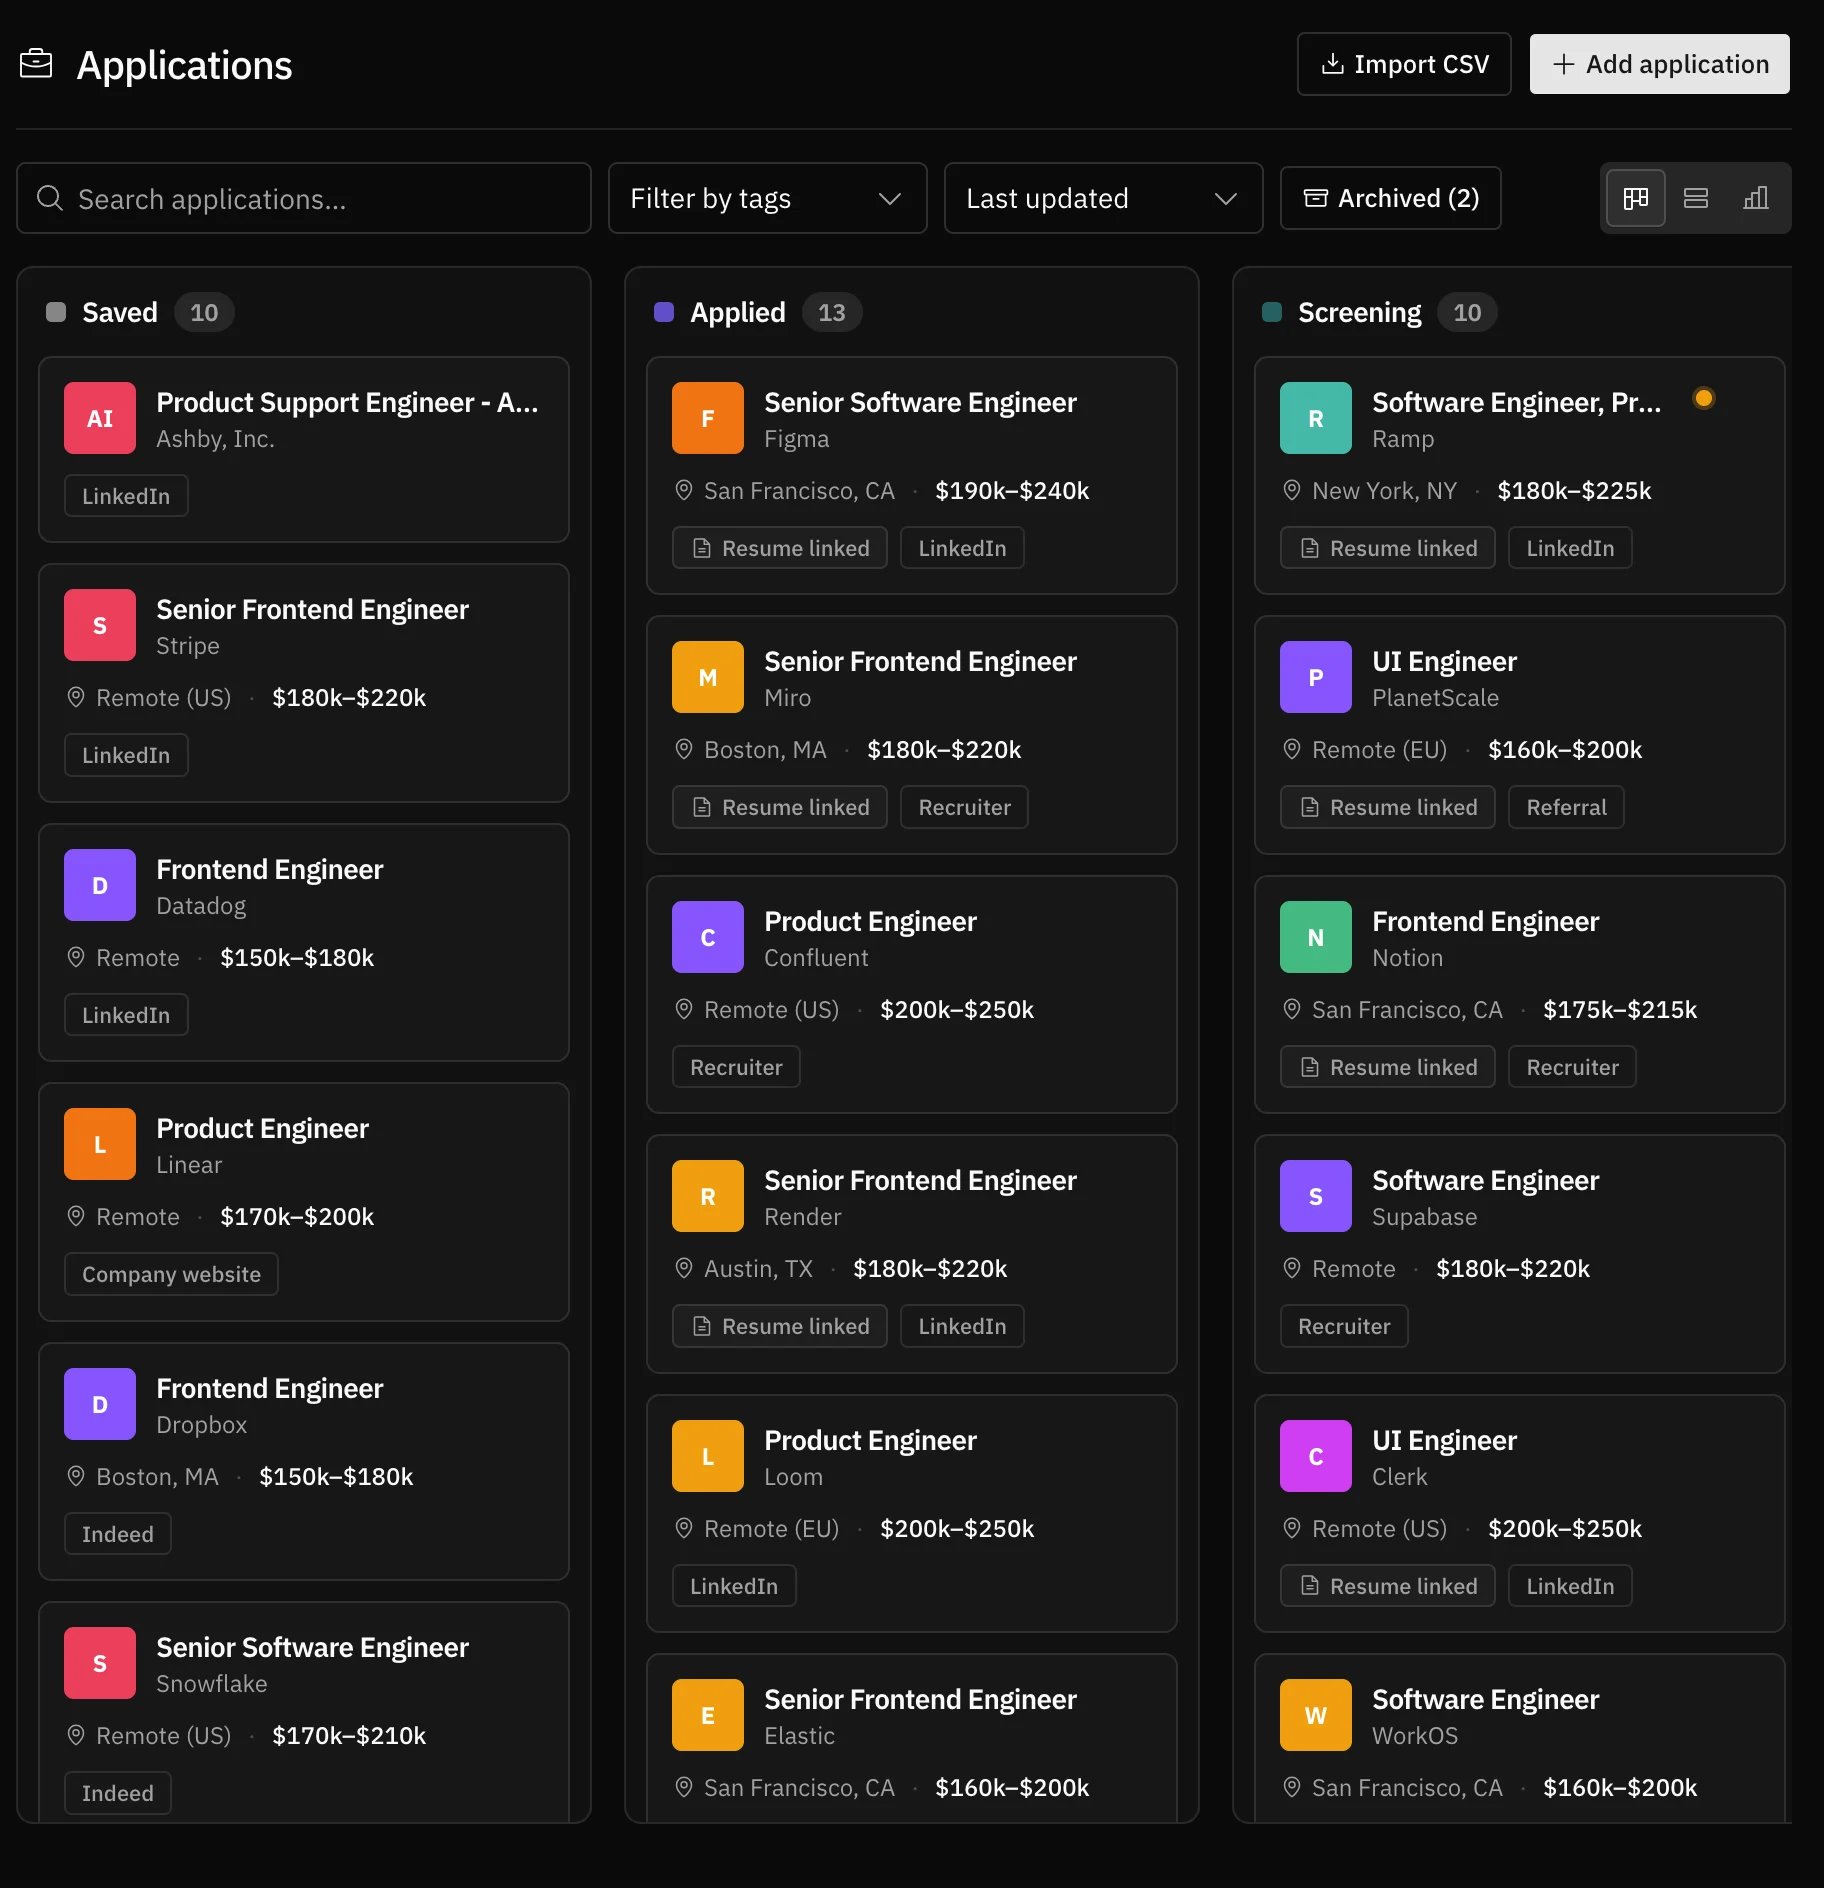1824x1888 pixels.
Task: Click the Stripe S avatar
Action: [100, 625]
